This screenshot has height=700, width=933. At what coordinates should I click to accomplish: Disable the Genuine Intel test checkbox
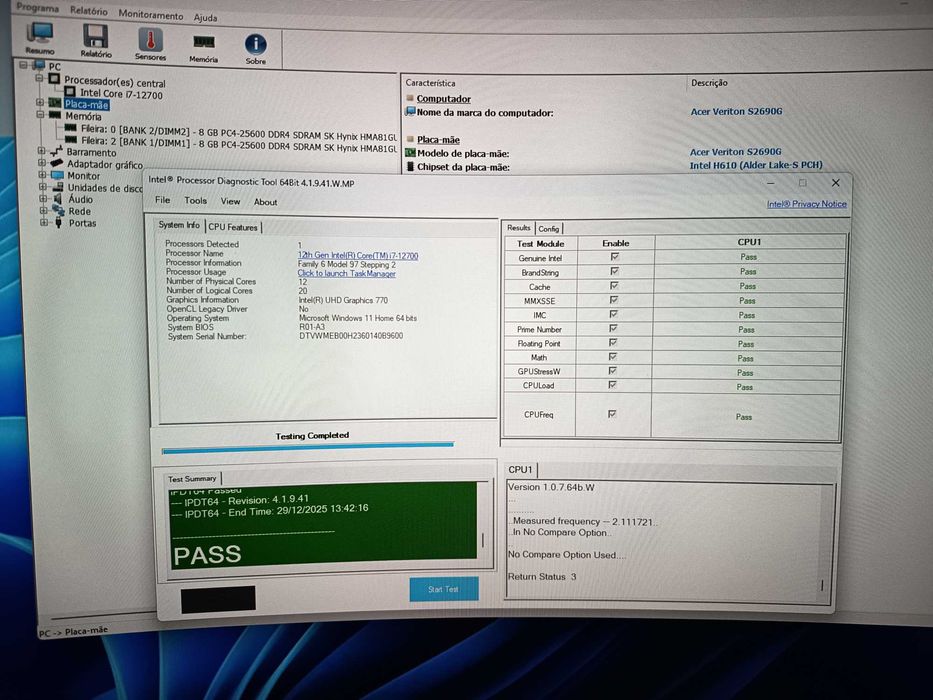pos(615,257)
